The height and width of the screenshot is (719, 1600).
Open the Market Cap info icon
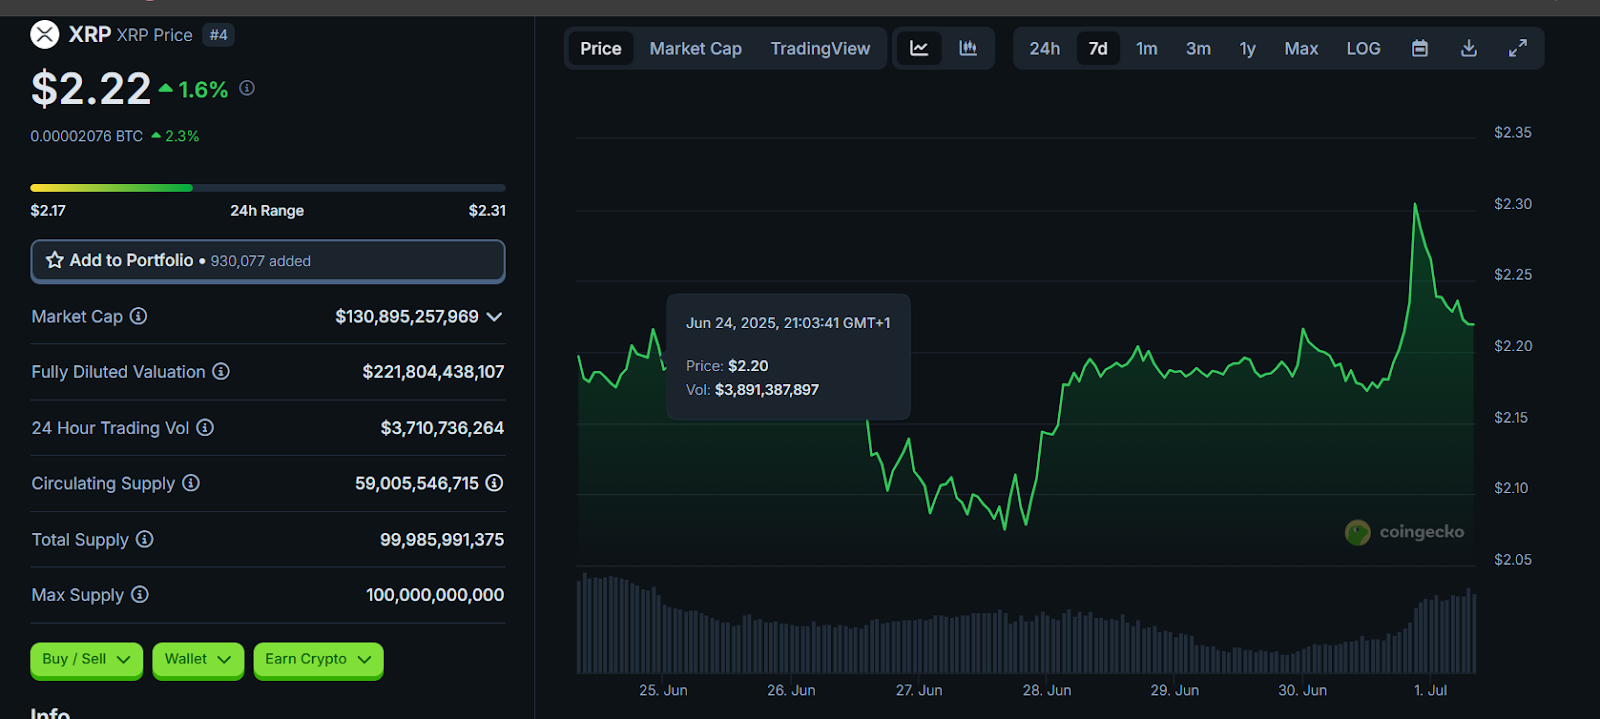[139, 316]
